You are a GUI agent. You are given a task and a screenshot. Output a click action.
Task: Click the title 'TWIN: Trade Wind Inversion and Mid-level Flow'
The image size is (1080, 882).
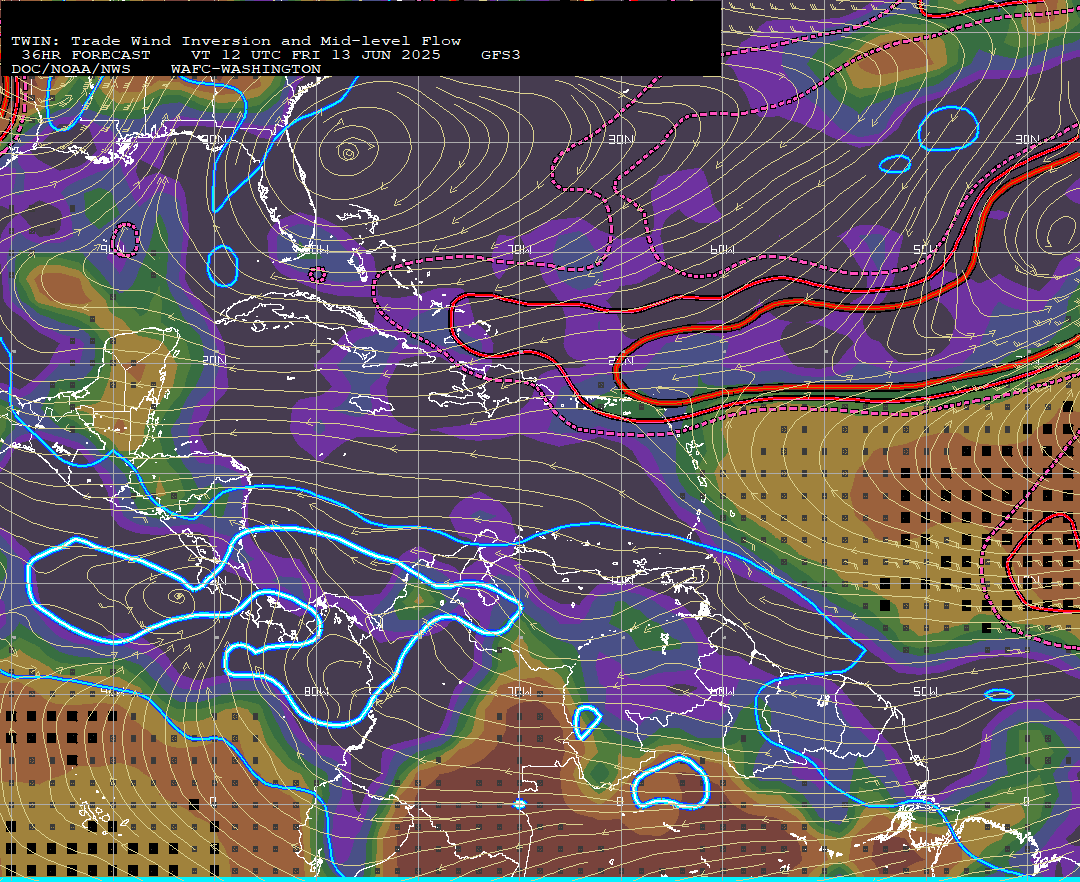[236, 41]
